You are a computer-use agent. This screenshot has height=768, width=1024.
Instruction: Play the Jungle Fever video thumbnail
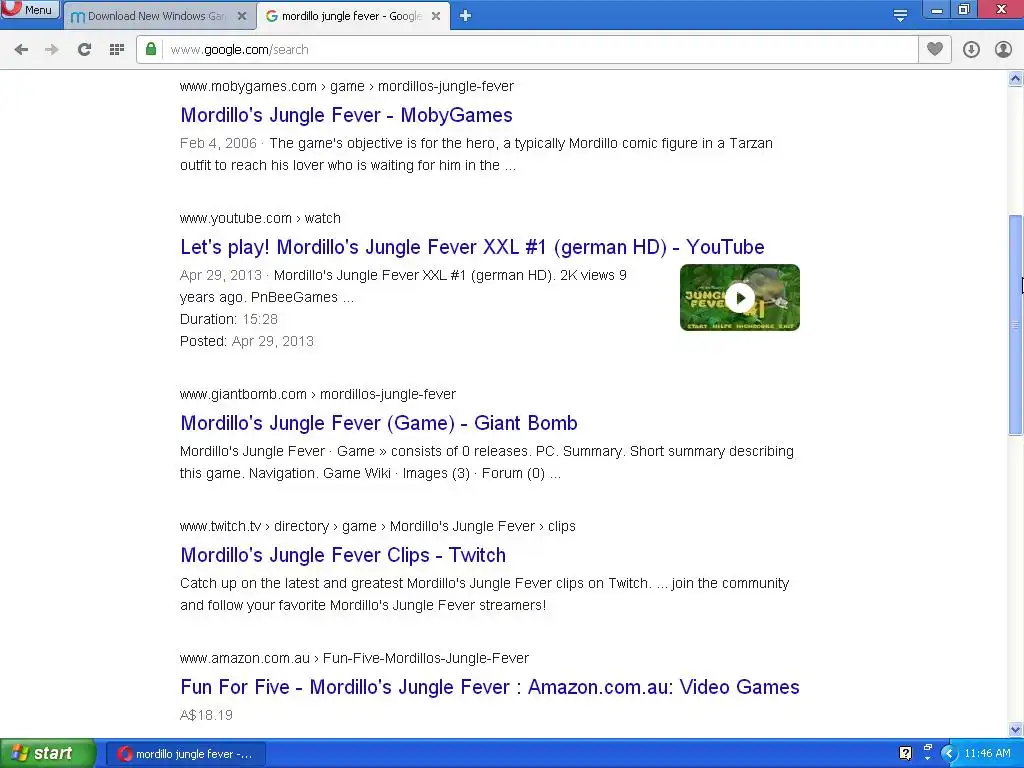740,298
